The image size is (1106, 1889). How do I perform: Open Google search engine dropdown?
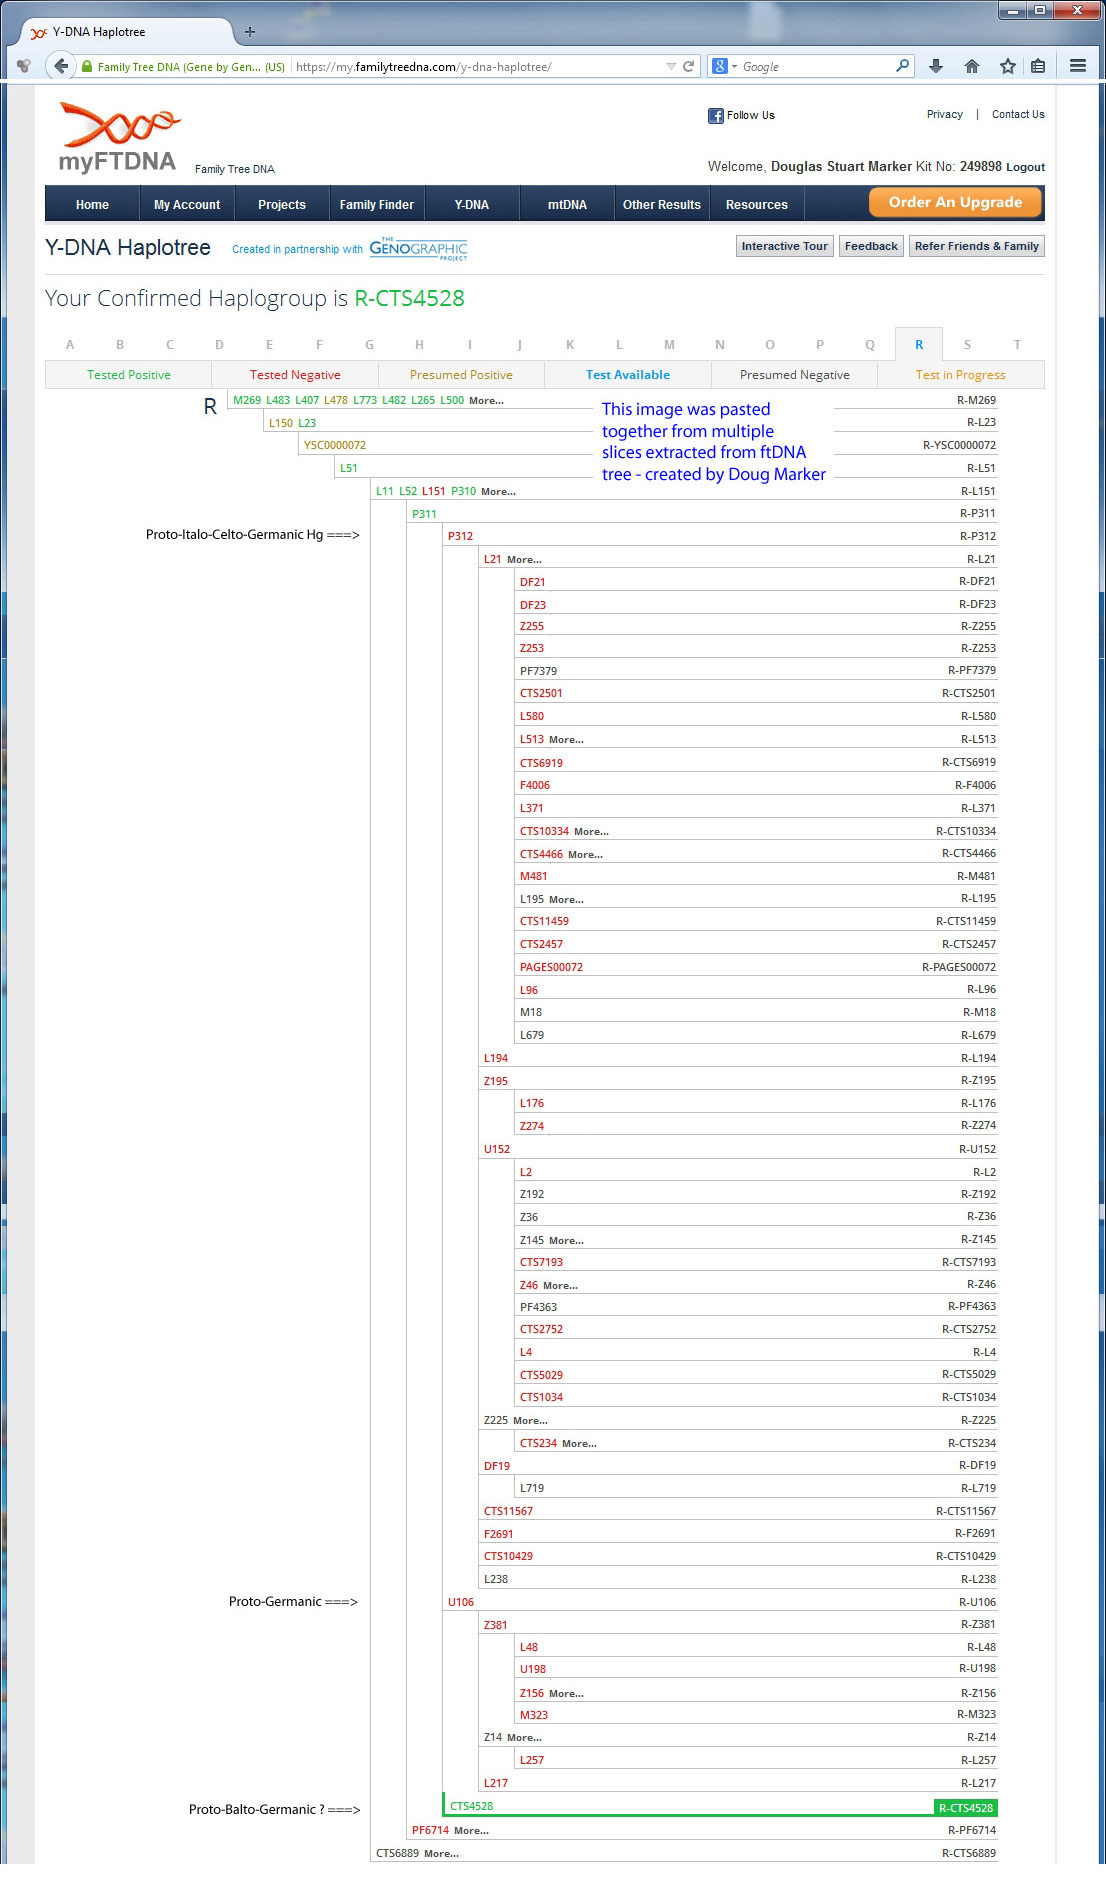click(724, 67)
